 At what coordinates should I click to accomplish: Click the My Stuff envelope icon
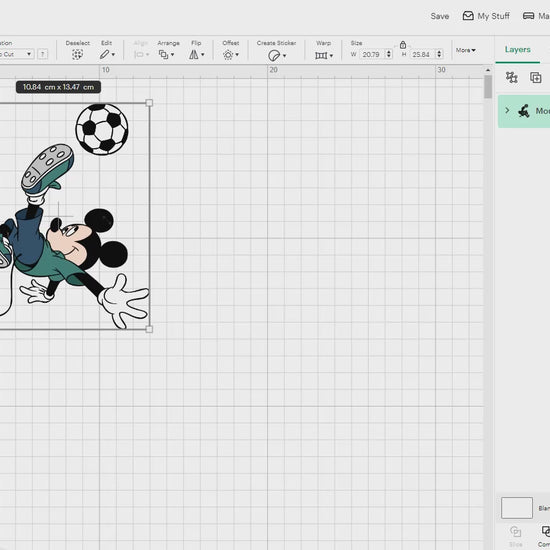[x=468, y=16]
